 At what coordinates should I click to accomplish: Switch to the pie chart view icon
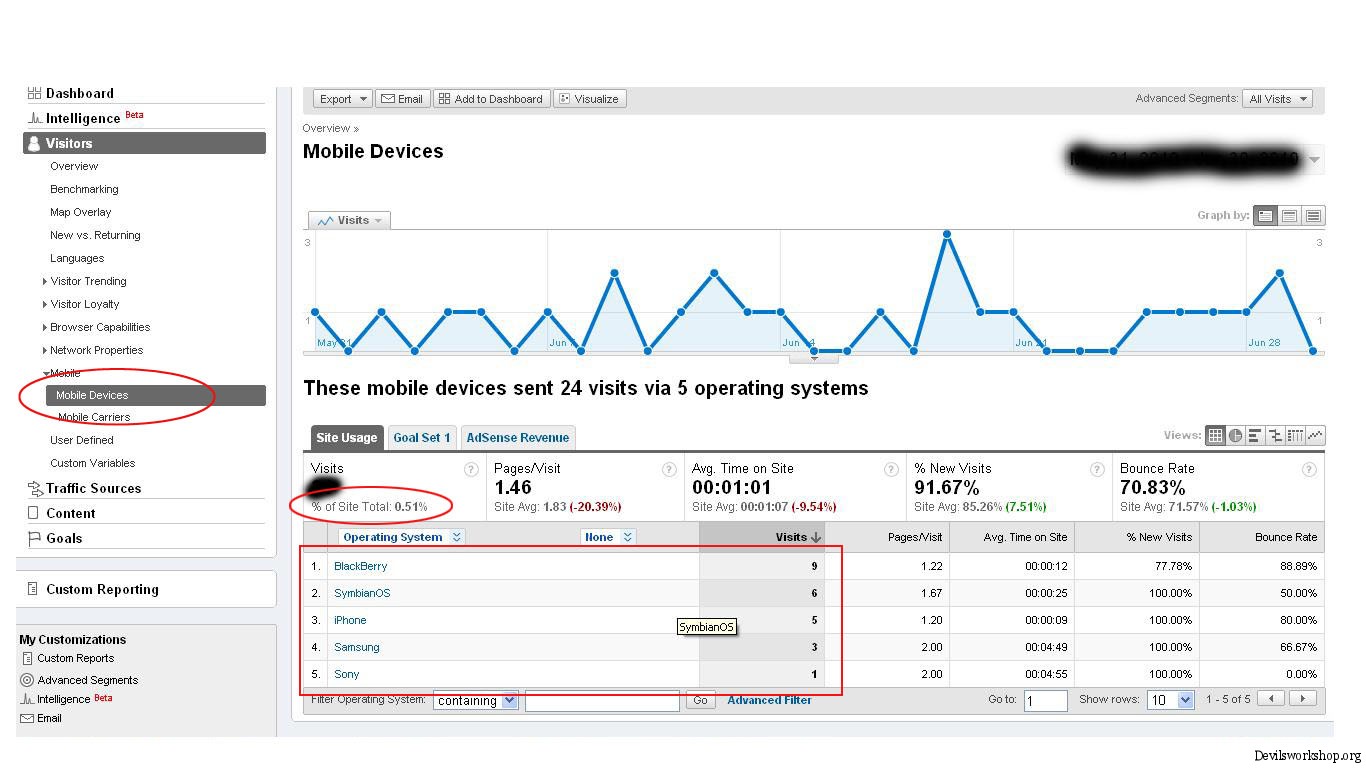pos(1235,435)
